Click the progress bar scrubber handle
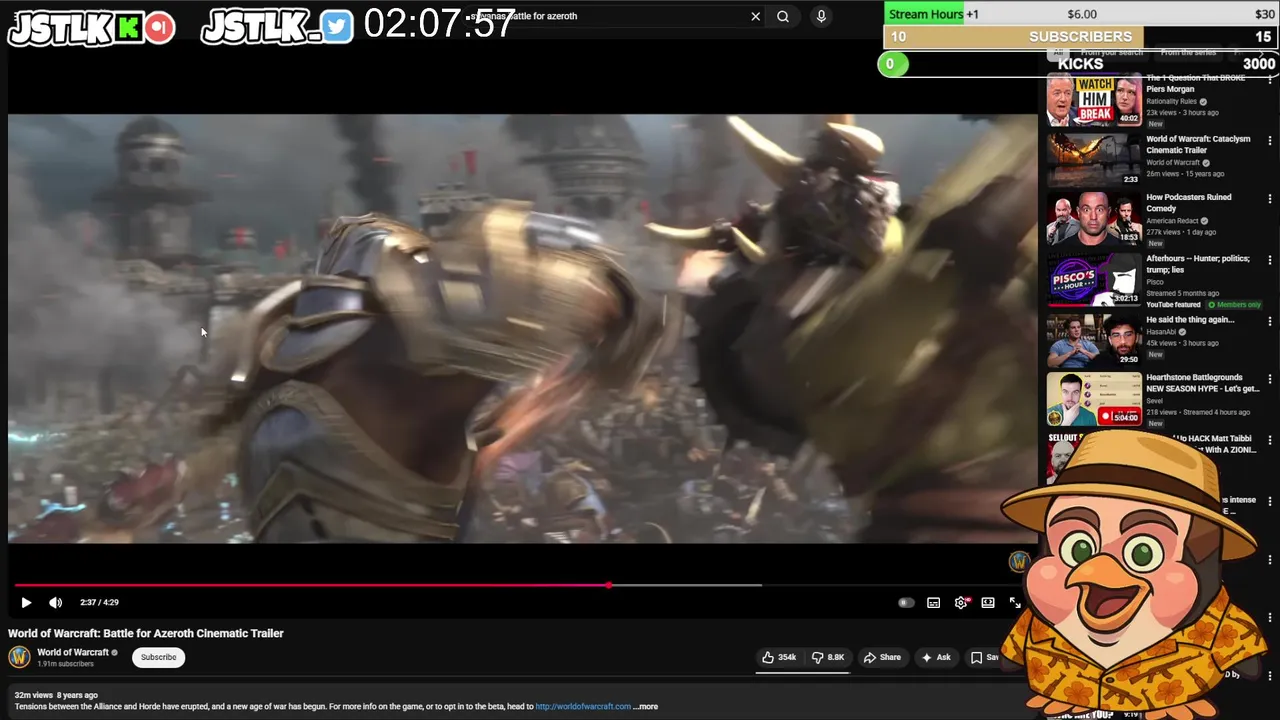 pos(608,585)
